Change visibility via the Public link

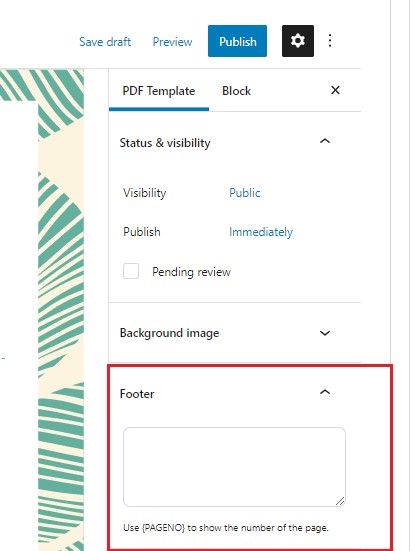(245, 193)
